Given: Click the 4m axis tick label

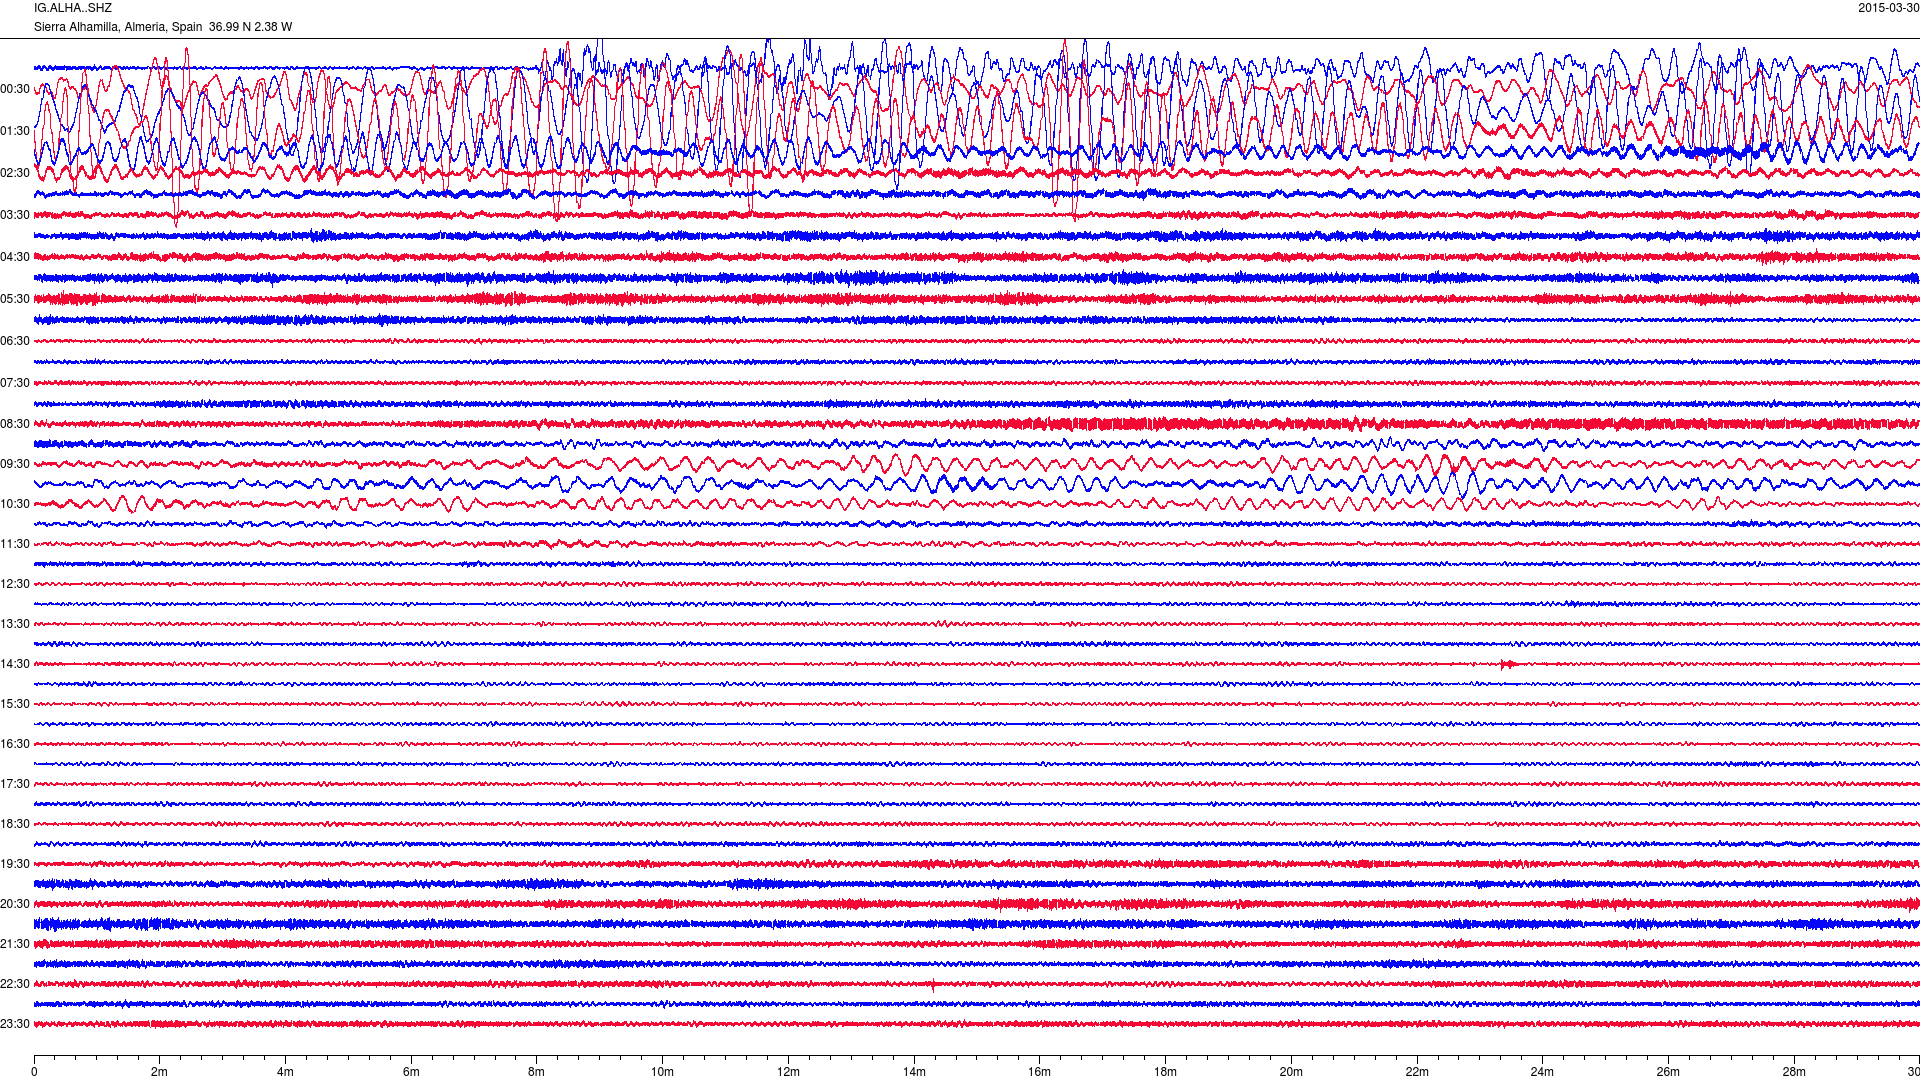Looking at the screenshot, I should pos(285,1072).
